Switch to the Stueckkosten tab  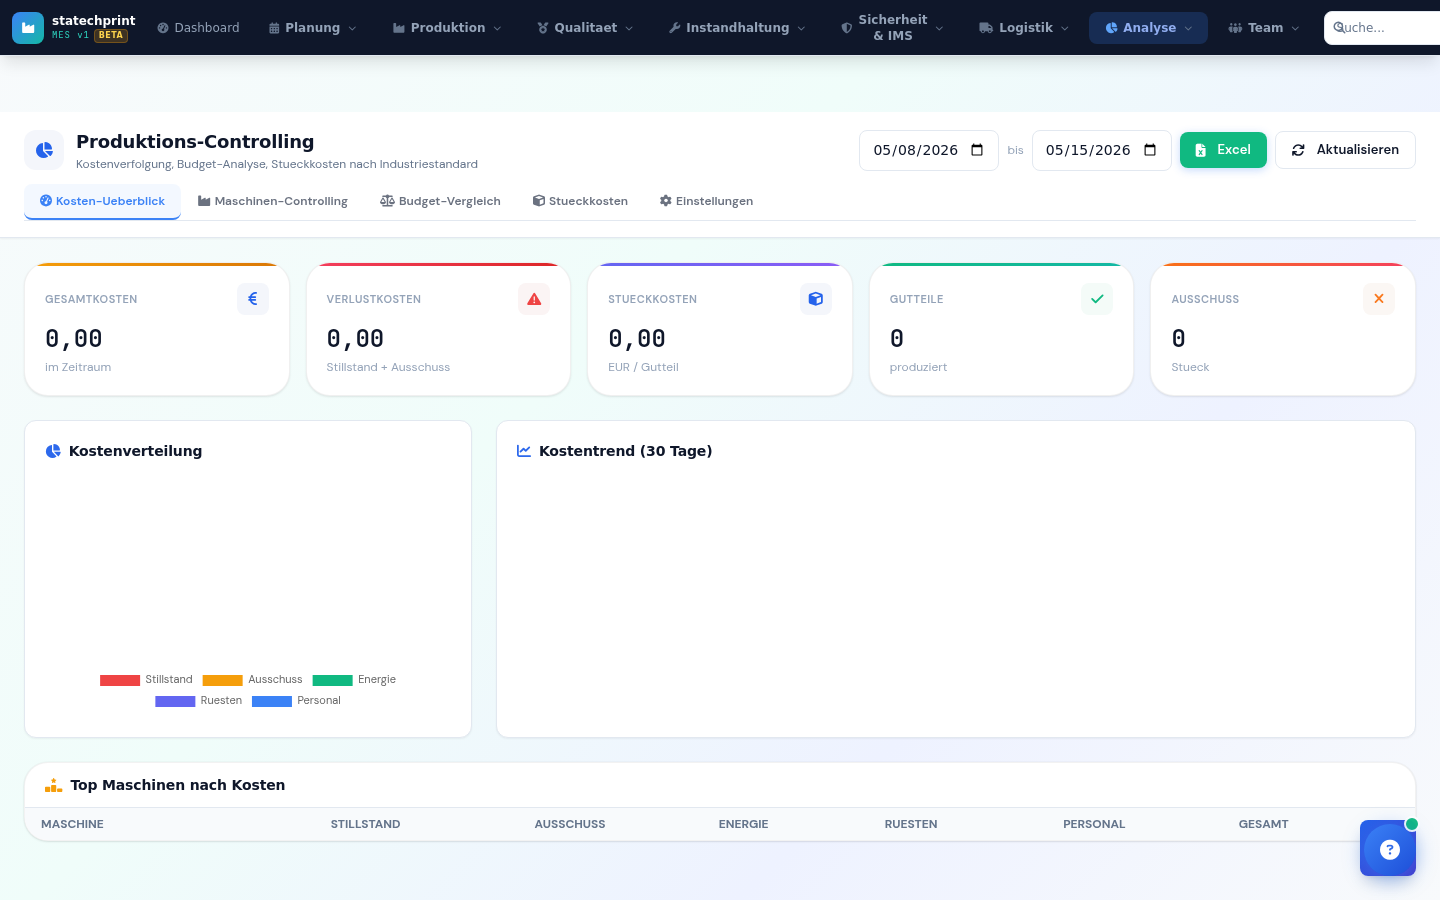pyautogui.click(x=580, y=201)
